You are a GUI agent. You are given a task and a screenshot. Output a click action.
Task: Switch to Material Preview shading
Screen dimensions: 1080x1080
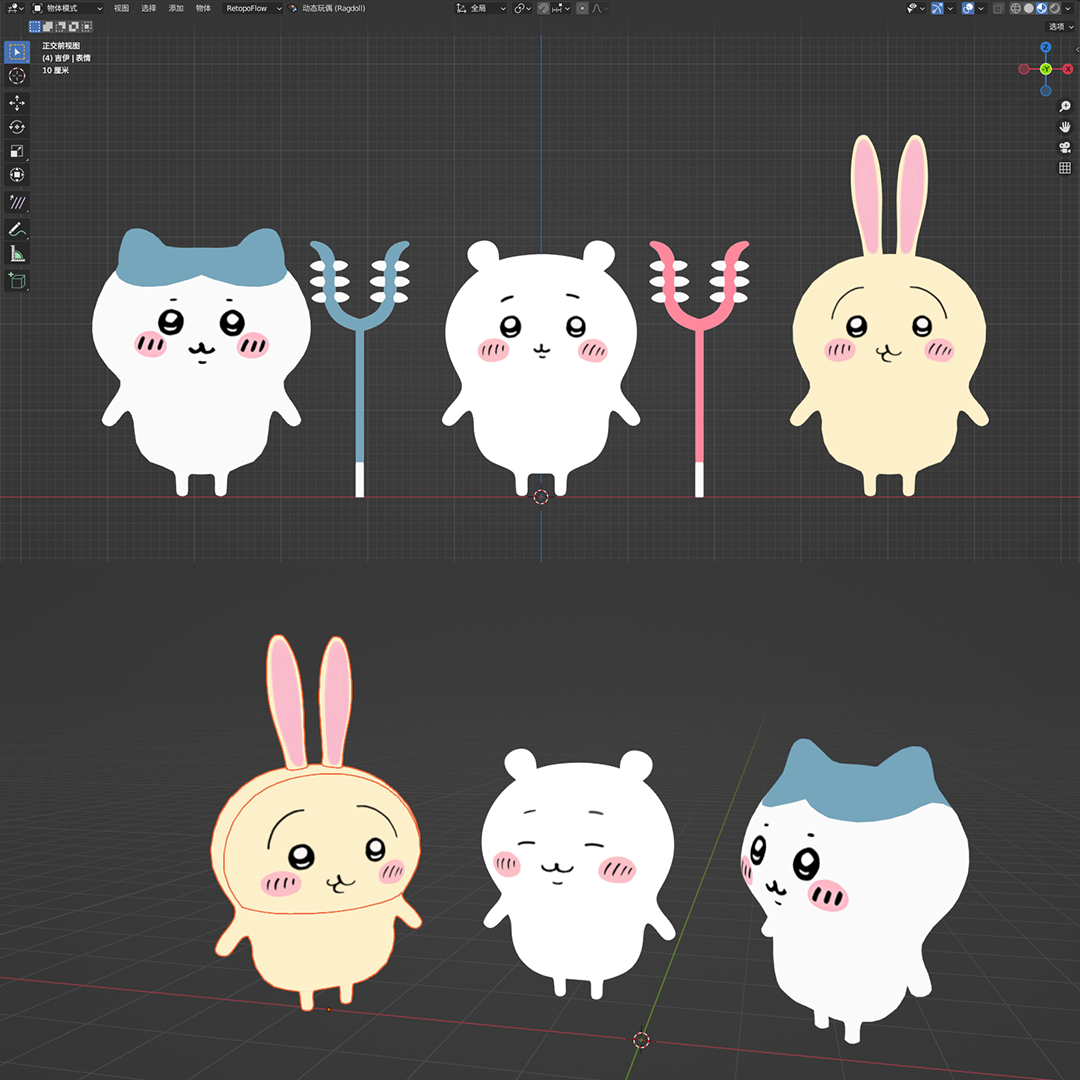(1041, 8)
